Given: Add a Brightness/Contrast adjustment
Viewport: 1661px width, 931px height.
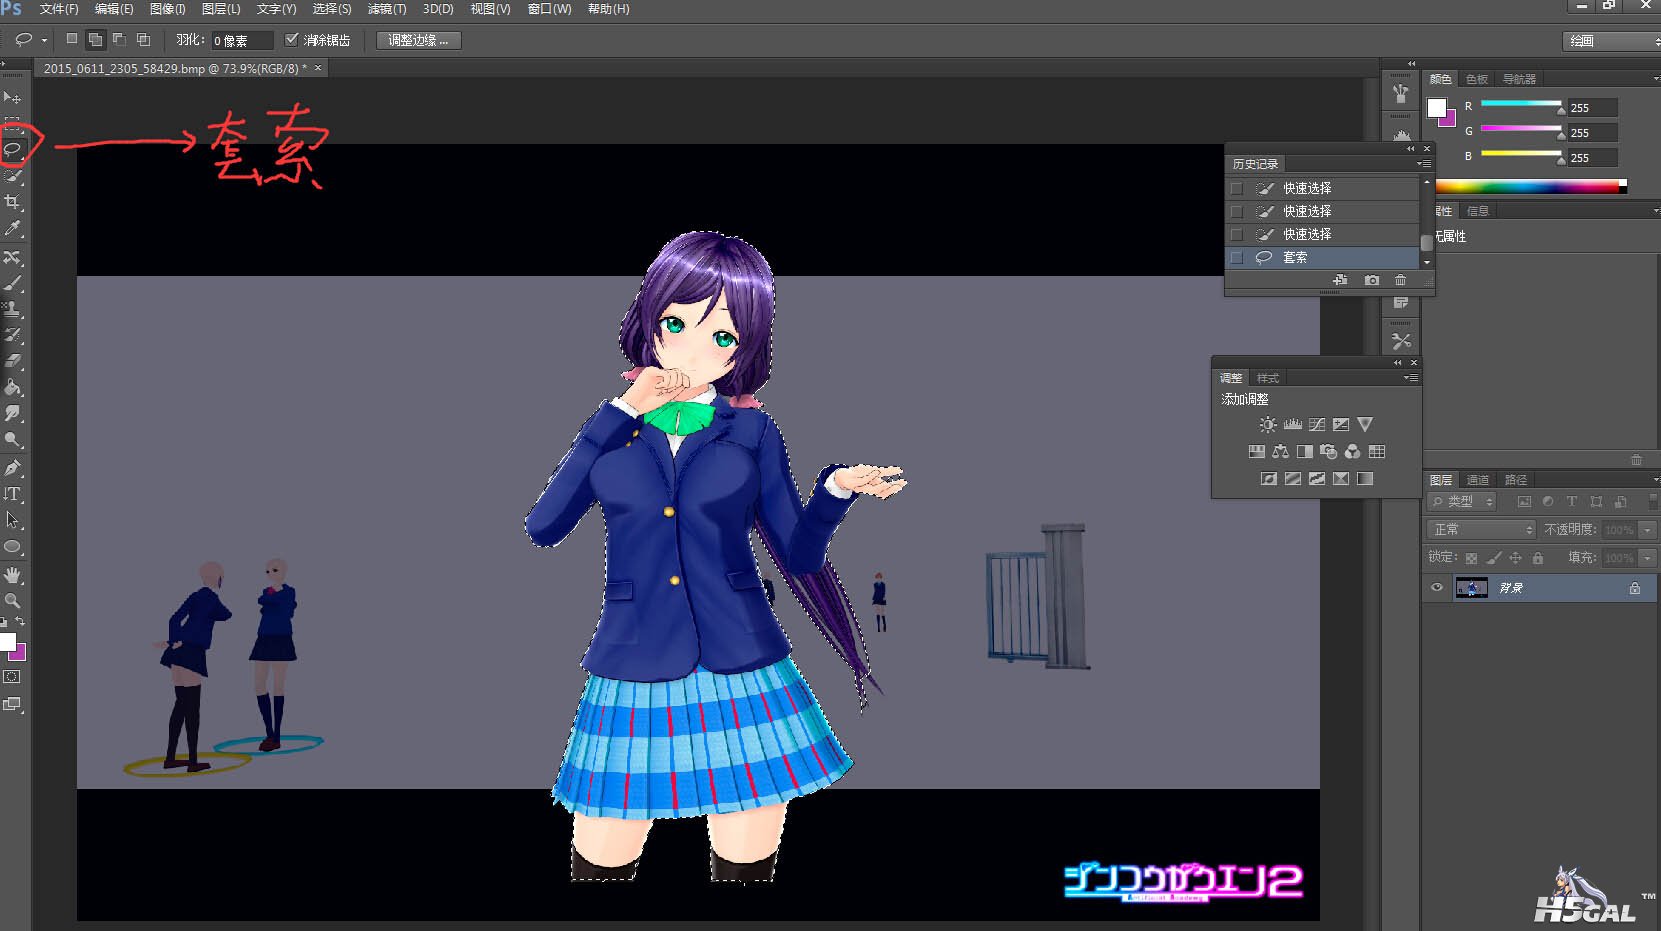Looking at the screenshot, I should tap(1268, 425).
